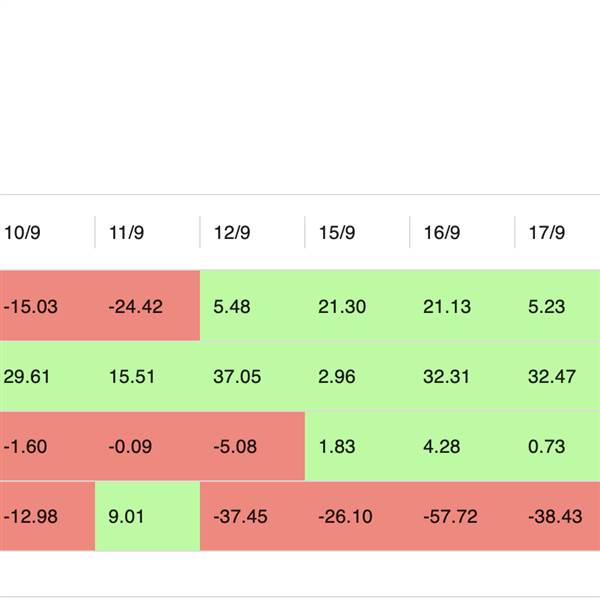Select the 17/9 column header
Image resolution: width=600 pixels, height=600 pixels.
547,233
